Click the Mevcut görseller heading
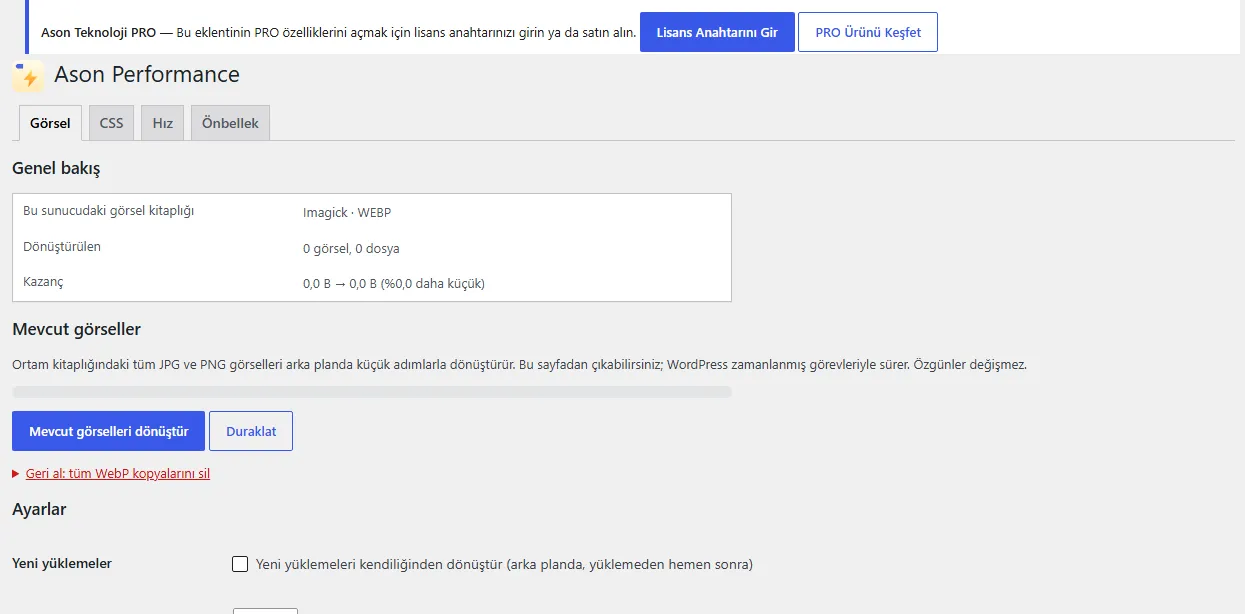1245x614 pixels. [x=76, y=329]
